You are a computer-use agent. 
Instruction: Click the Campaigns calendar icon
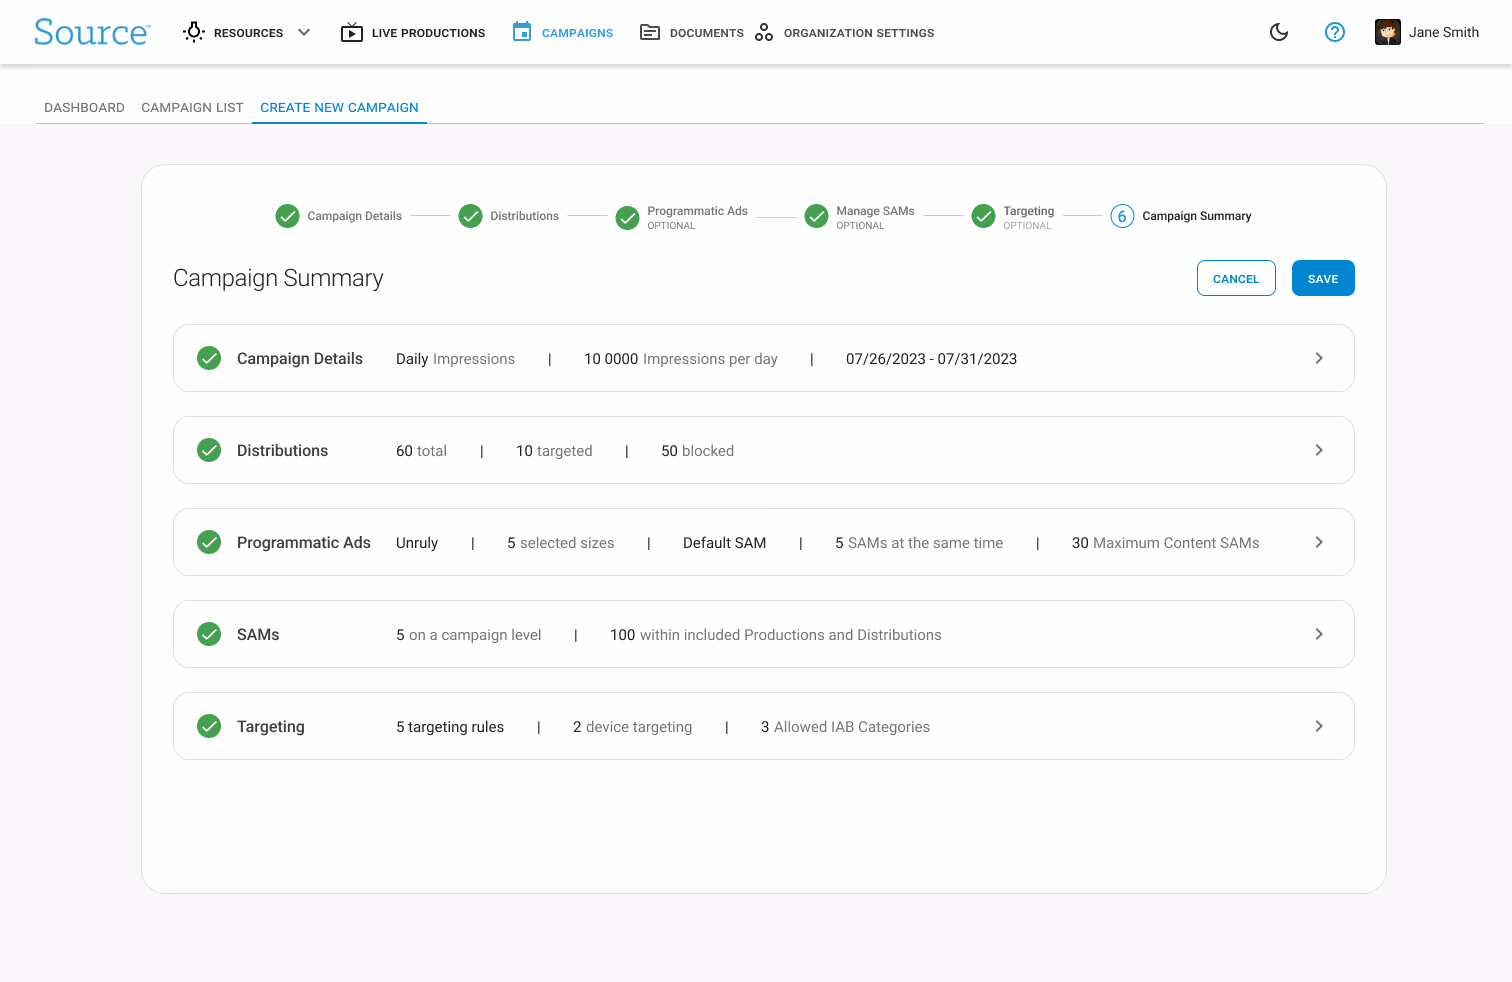[x=522, y=32]
